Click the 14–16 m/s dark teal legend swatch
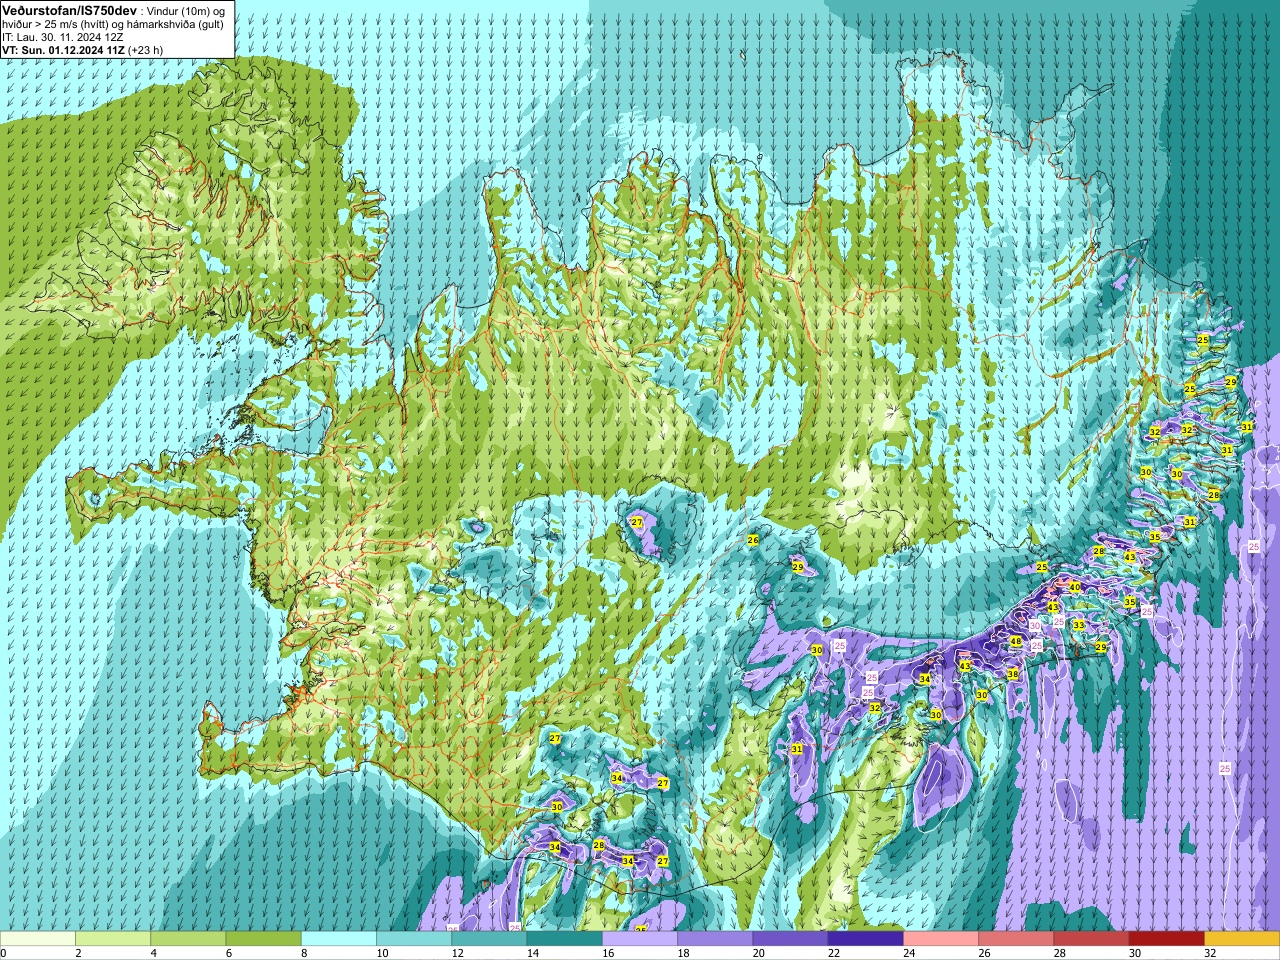 (x=564, y=939)
